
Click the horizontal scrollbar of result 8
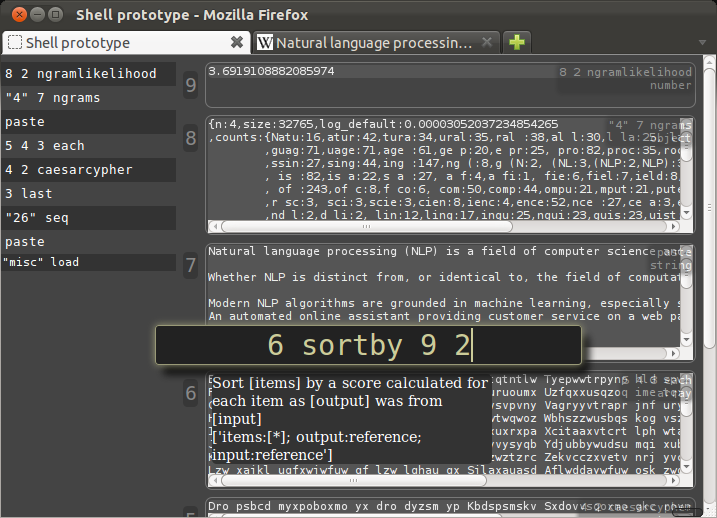[367, 226]
